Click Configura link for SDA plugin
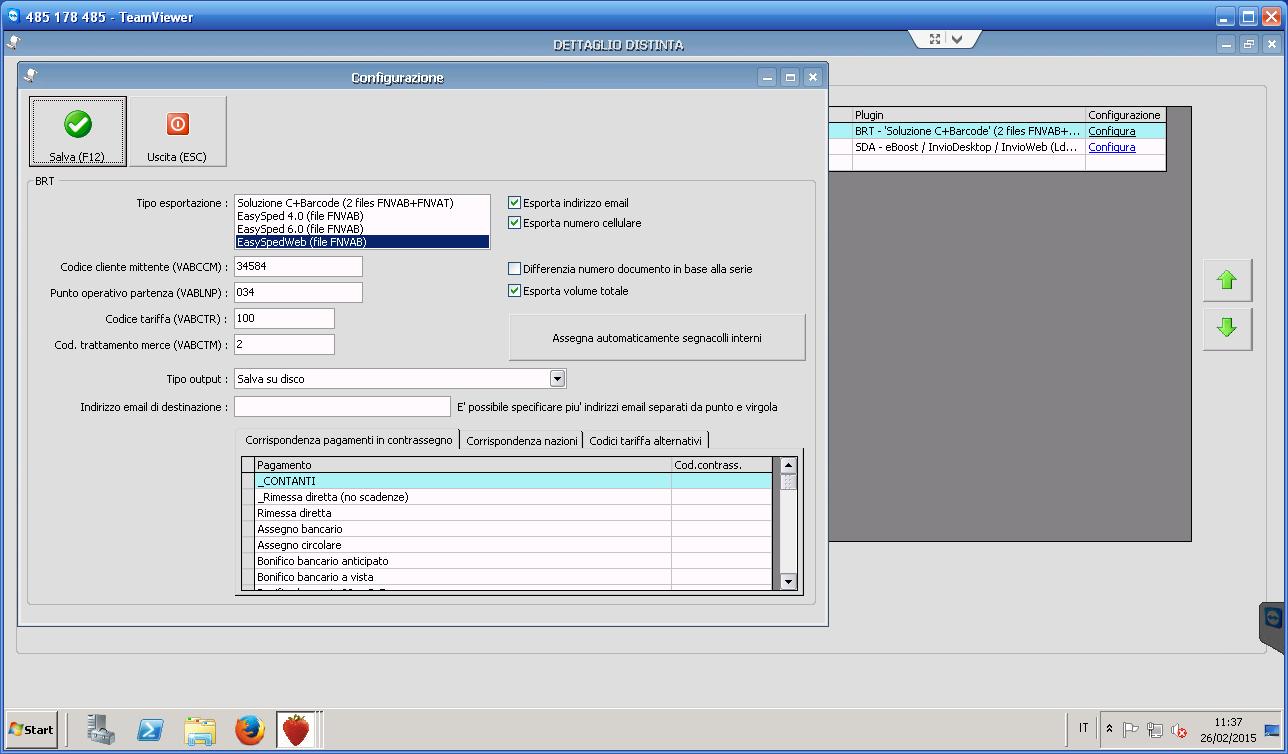This screenshot has height=754, width=1288. (x=1111, y=147)
